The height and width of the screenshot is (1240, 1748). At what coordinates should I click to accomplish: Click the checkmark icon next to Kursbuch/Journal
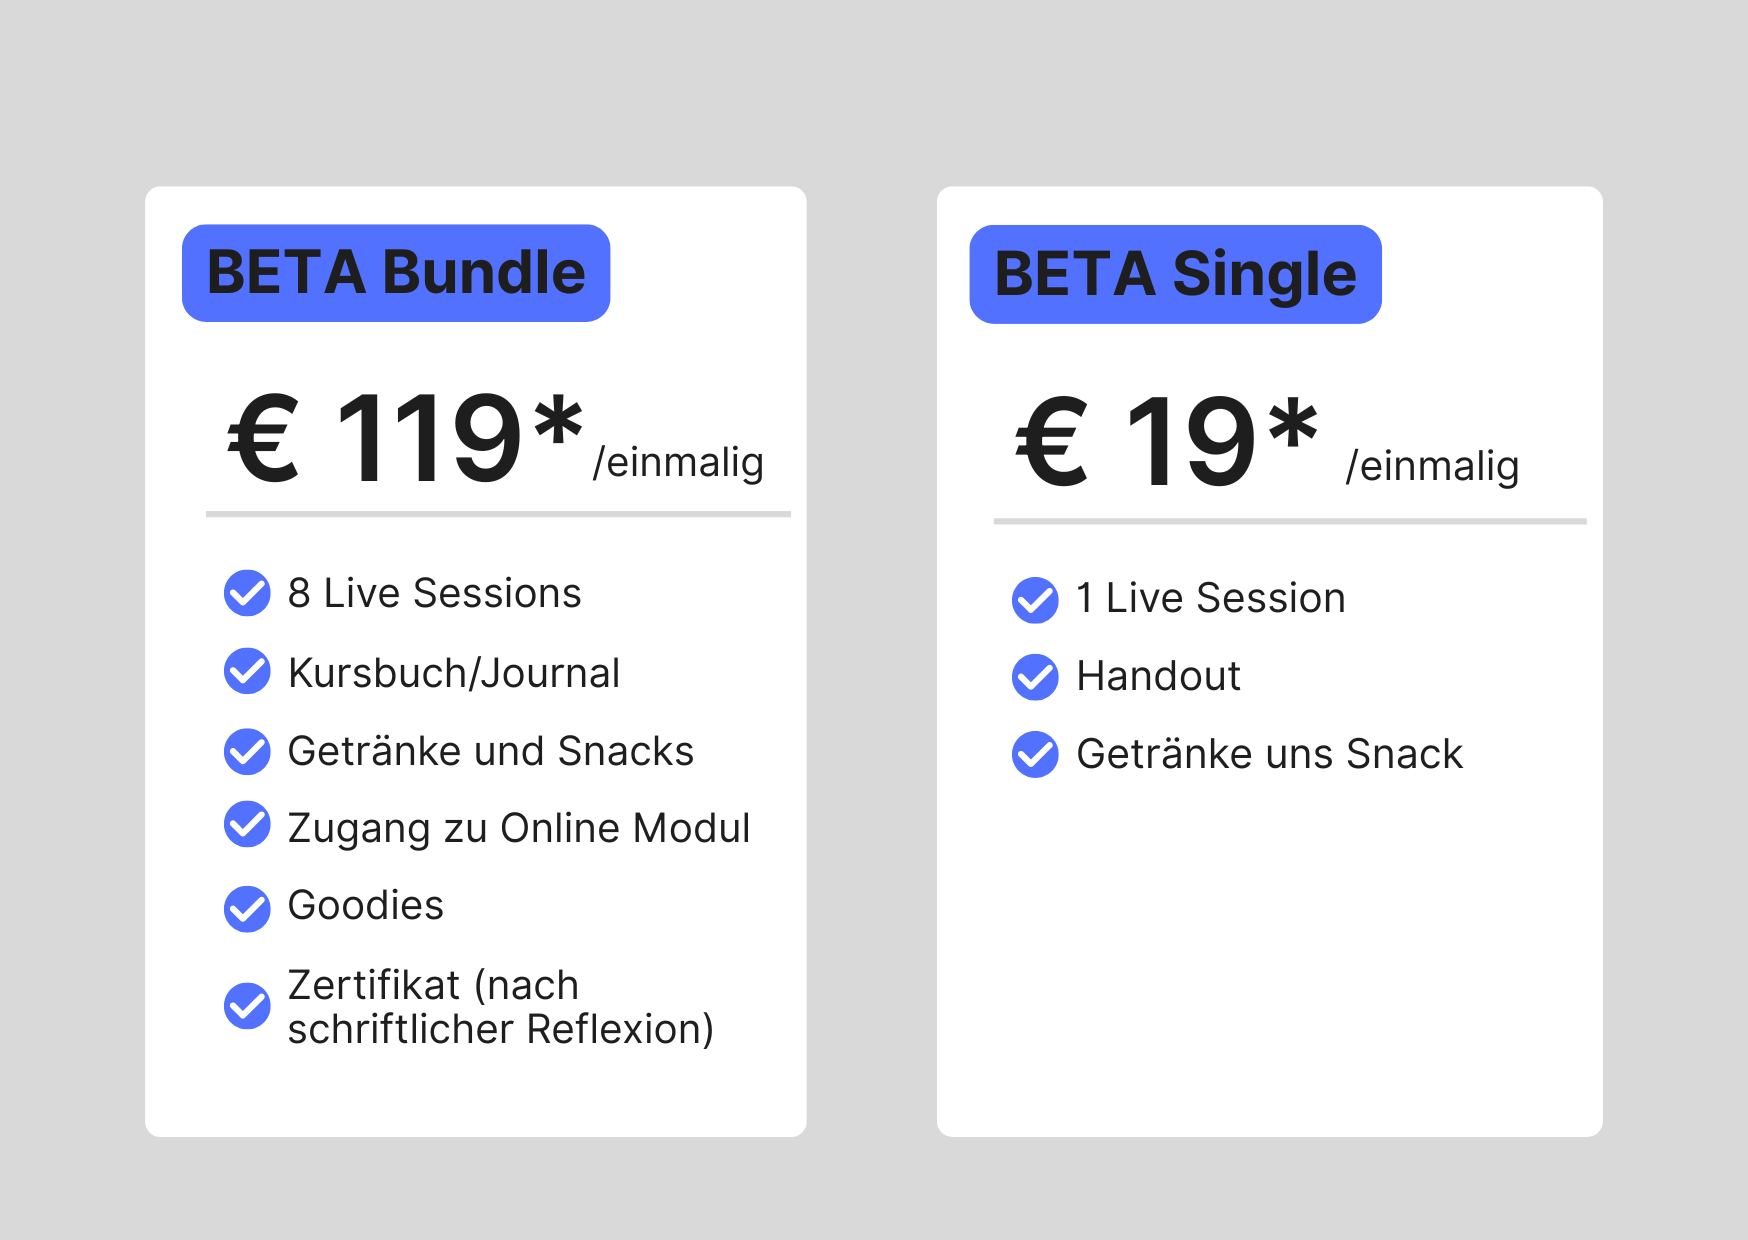[x=247, y=671]
